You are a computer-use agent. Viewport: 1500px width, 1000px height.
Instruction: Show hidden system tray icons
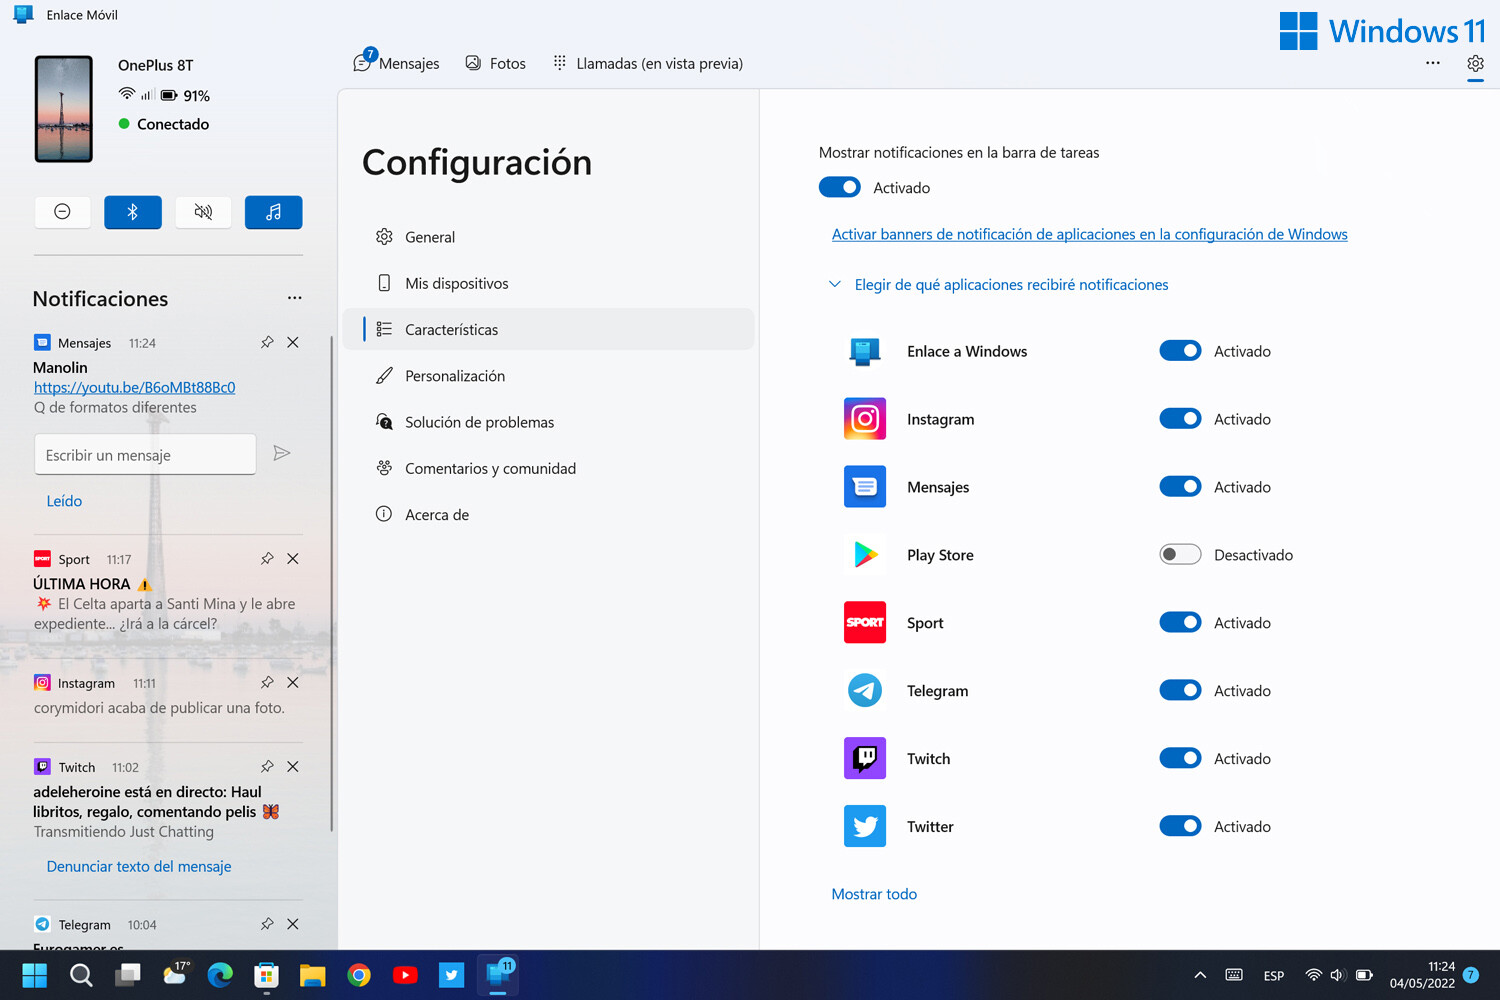click(x=1200, y=975)
